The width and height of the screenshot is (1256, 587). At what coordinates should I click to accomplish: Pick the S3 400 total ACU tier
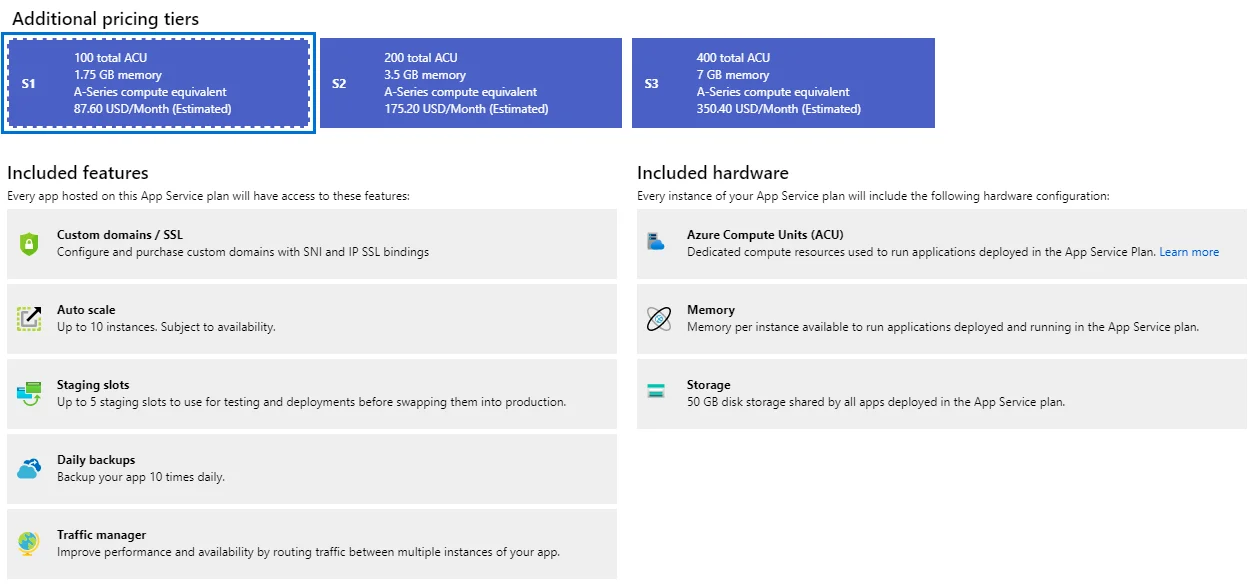783,83
